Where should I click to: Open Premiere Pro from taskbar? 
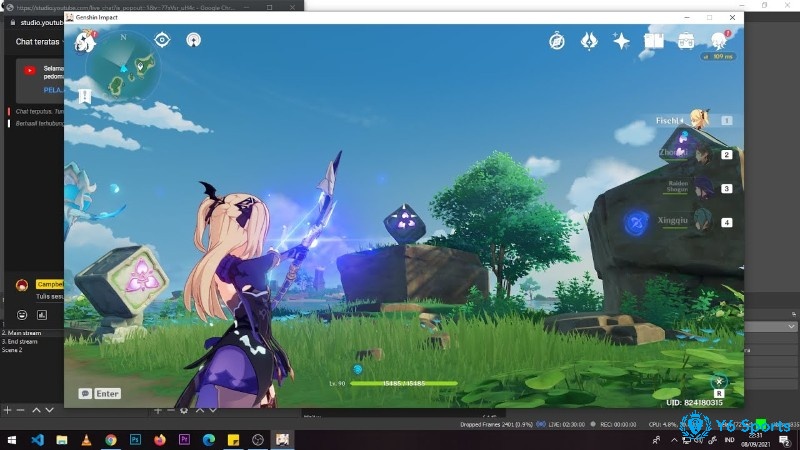tap(184, 439)
